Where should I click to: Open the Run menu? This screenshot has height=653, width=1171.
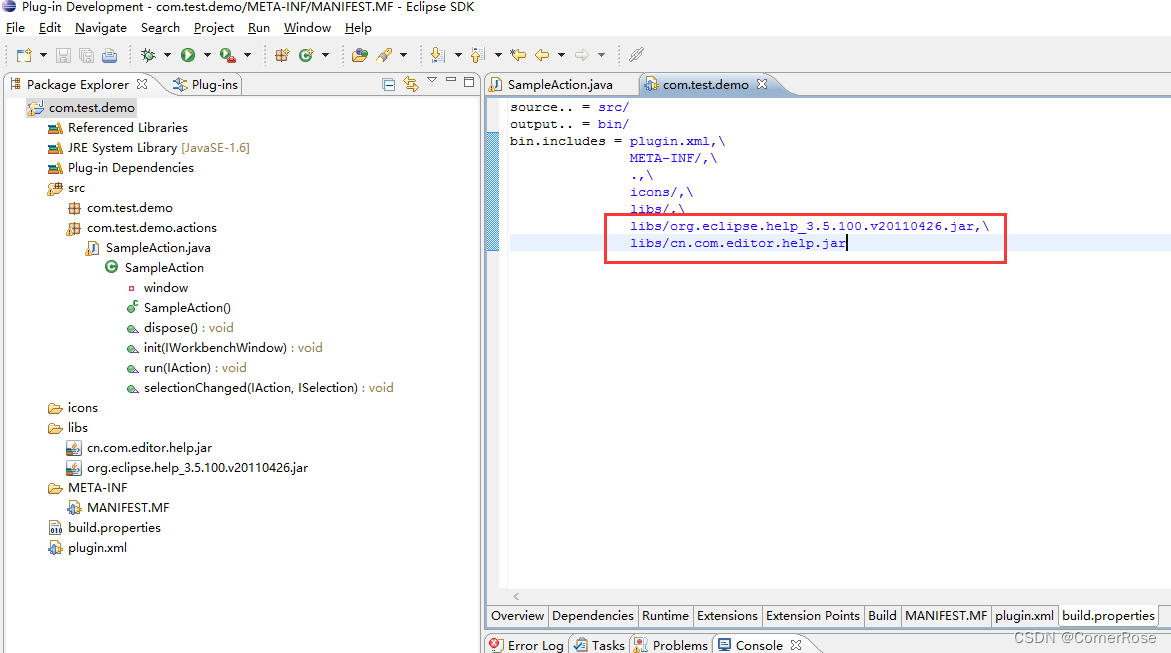(258, 28)
